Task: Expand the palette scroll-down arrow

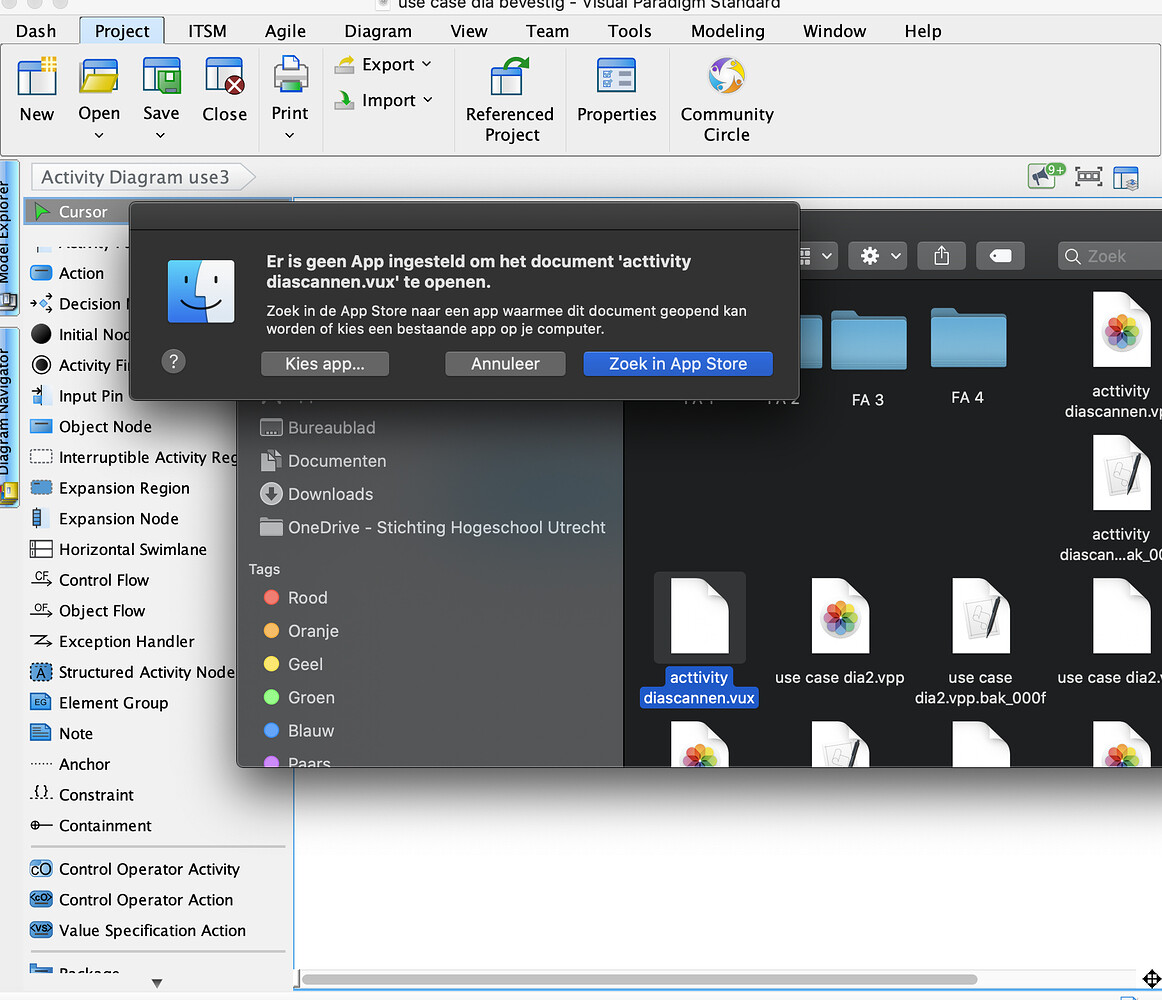Action: tap(156, 984)
